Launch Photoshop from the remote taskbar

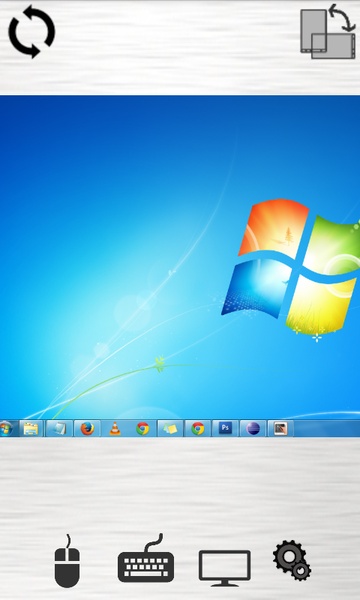(225, 428)
